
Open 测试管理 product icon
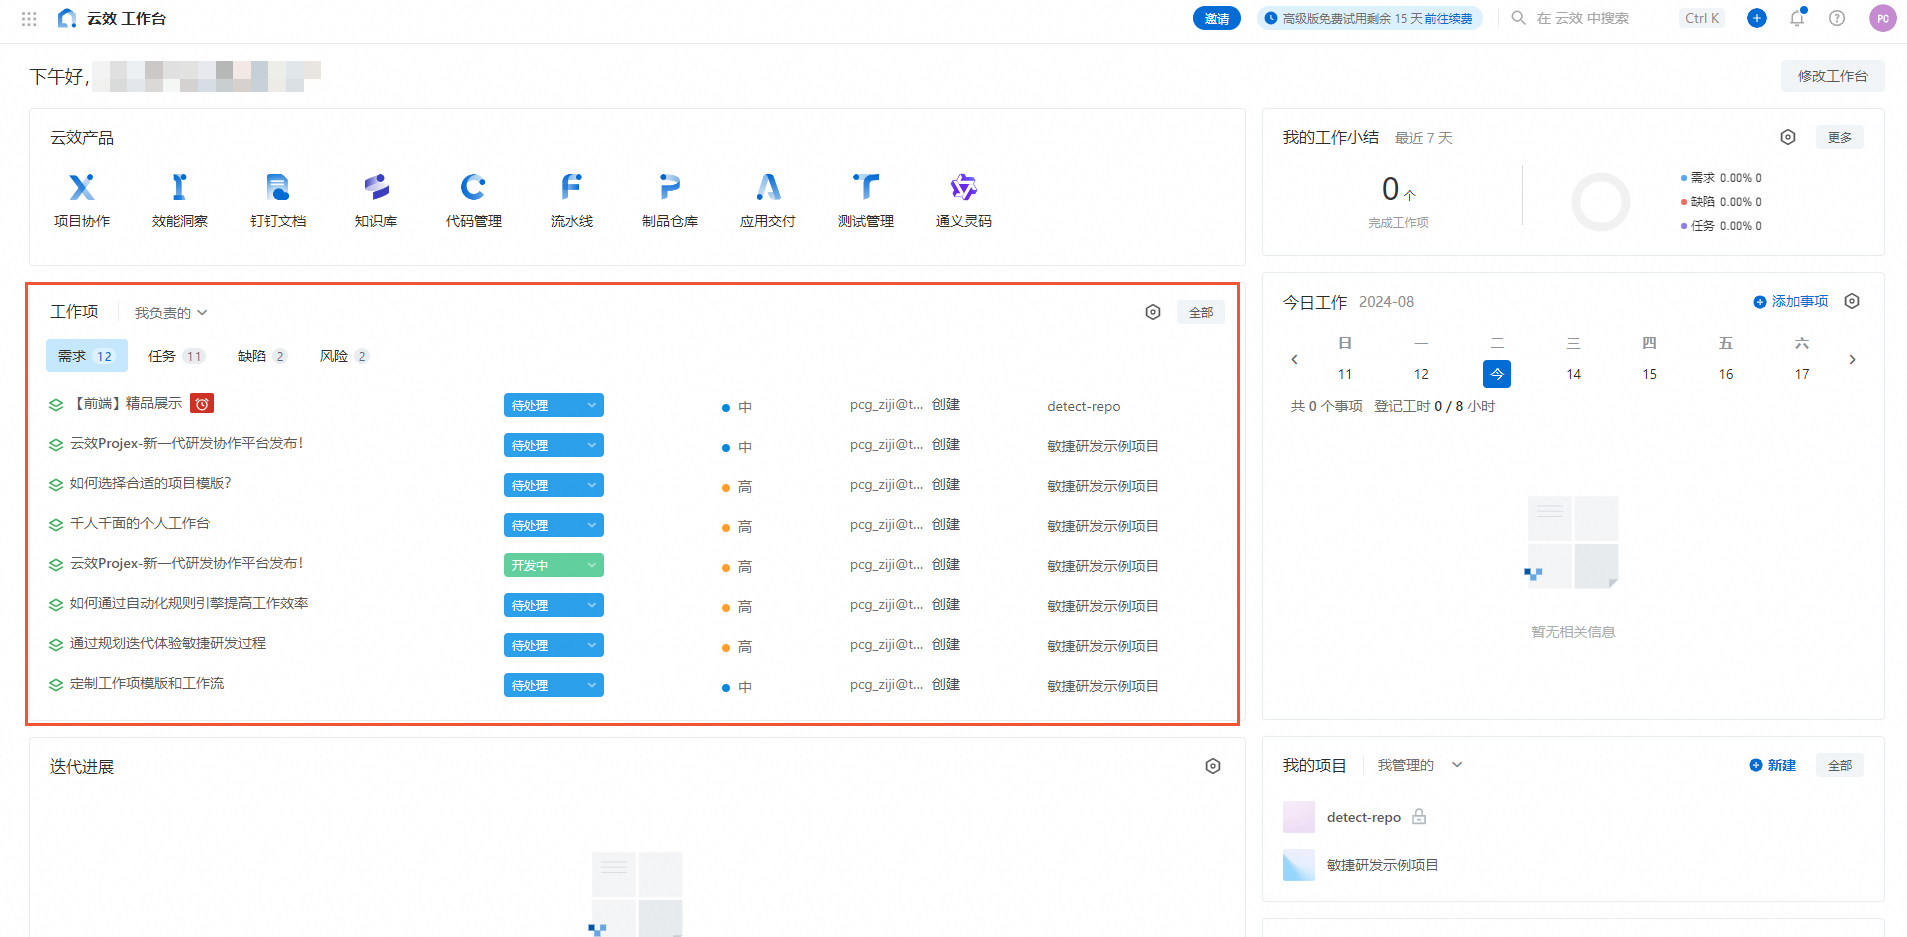point(866,187)
